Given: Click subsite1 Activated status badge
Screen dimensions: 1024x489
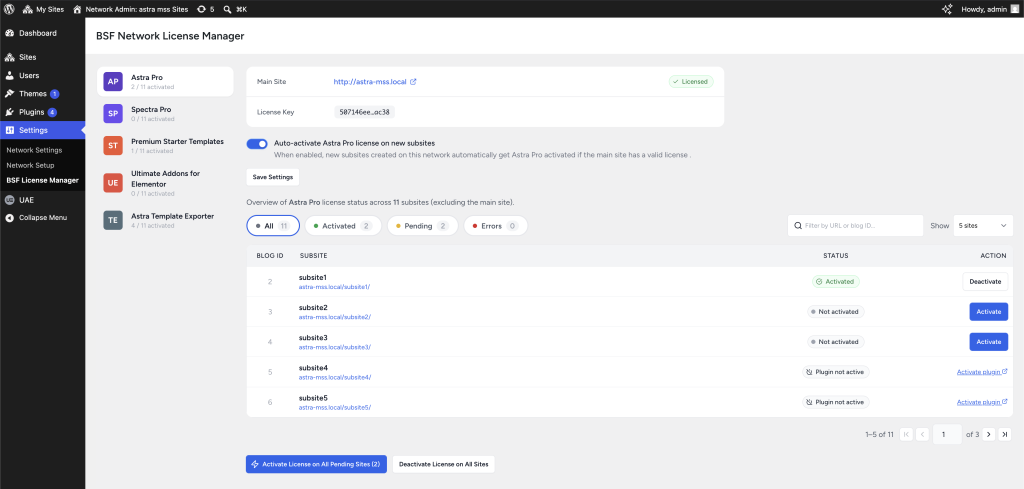Looking at the screenshot, I should coord(835,281).
